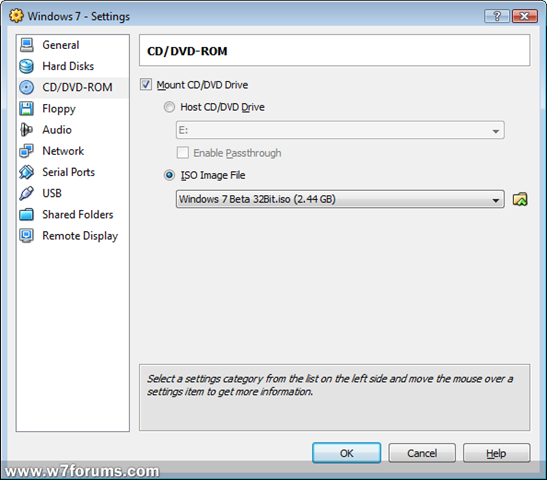Open Remote Display settings label

80,236
